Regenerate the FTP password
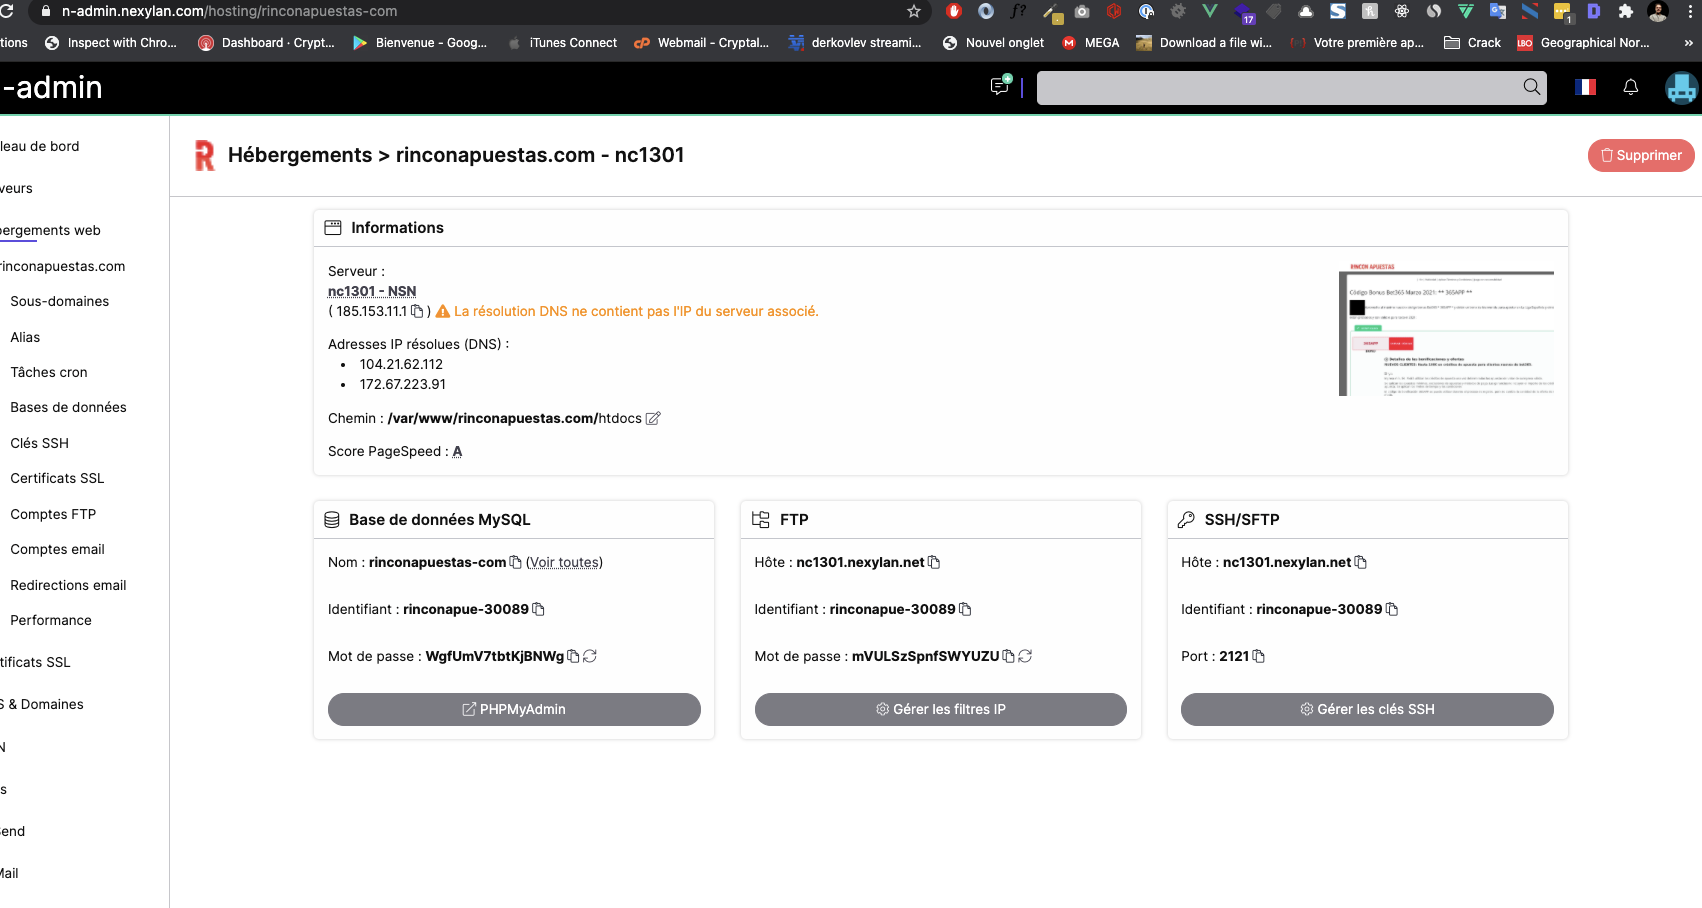 click(1025, 656)
